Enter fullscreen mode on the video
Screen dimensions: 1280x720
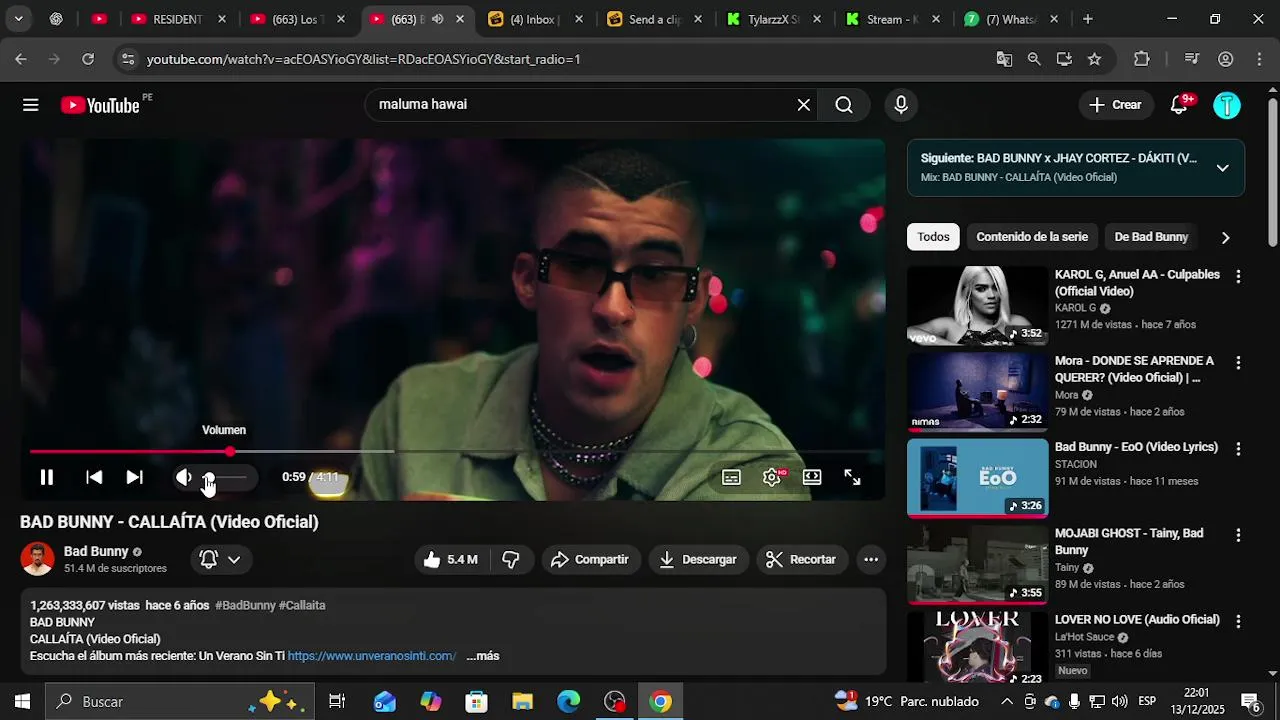(852, 478)
